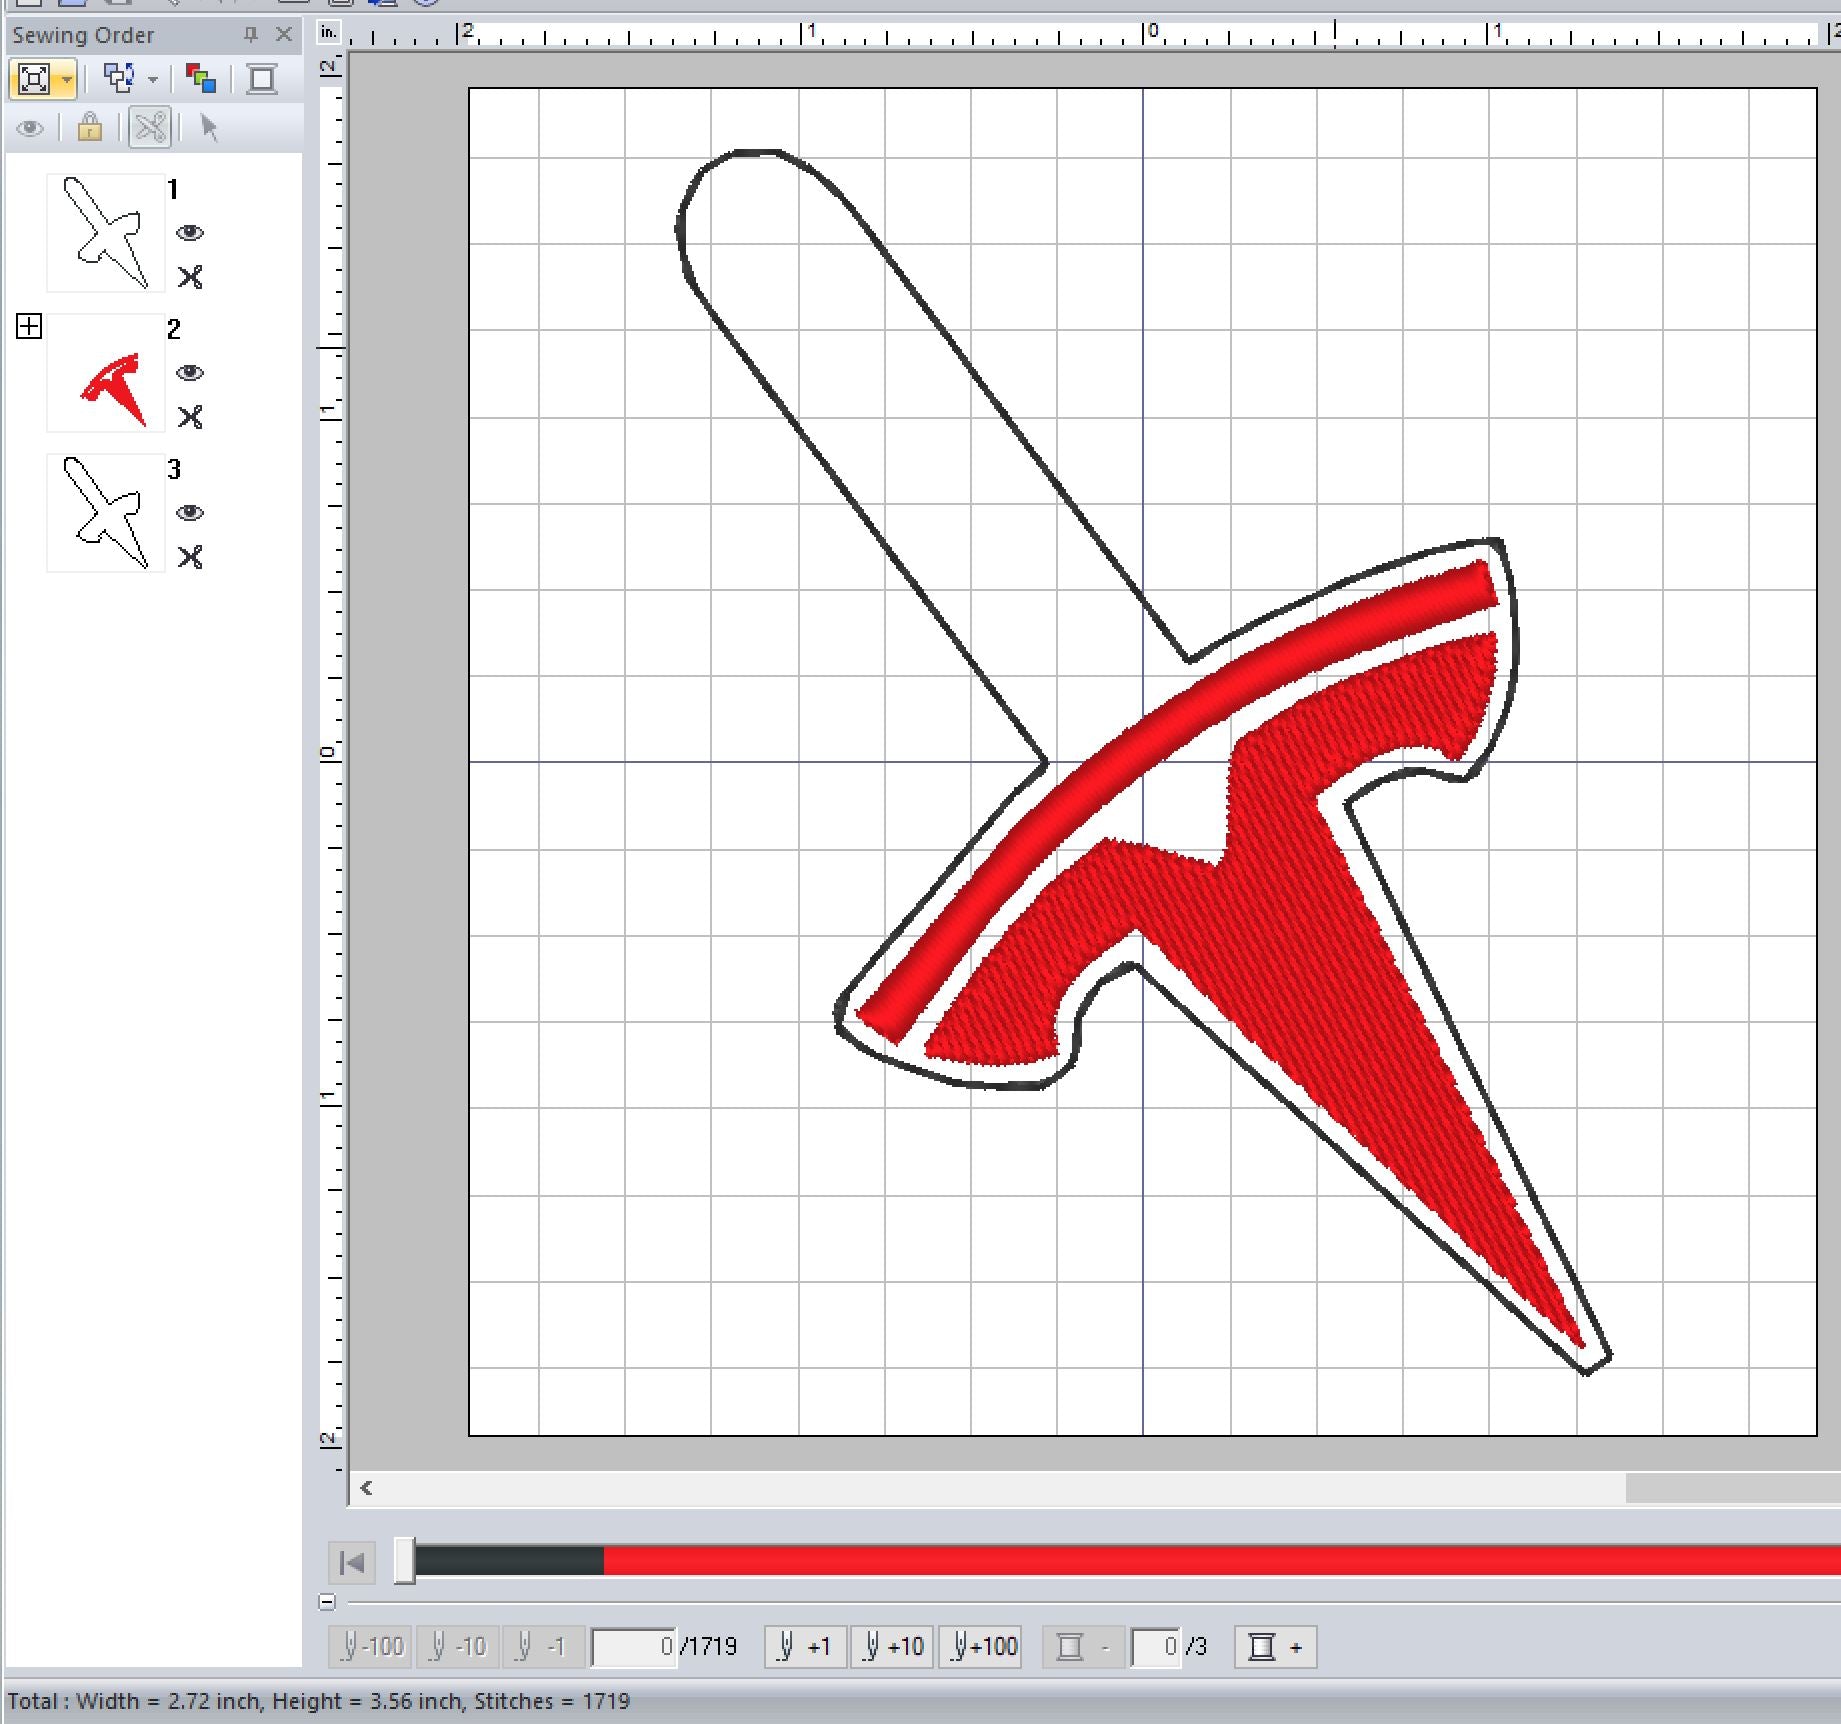Image resolution: width=1841 pixels, height=1724 pixels.
Task: Click the dark gray segment of stitch bar
Action: (x=509, y=1561)
